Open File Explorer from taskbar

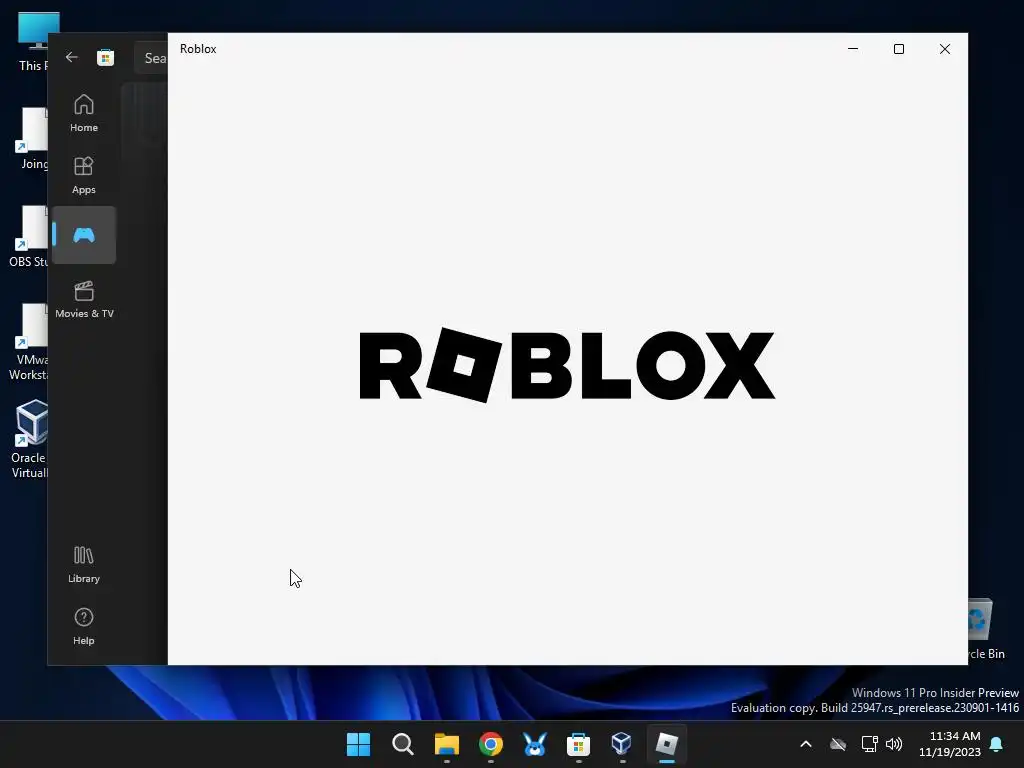pyautogui.click(x=447, y=744)
